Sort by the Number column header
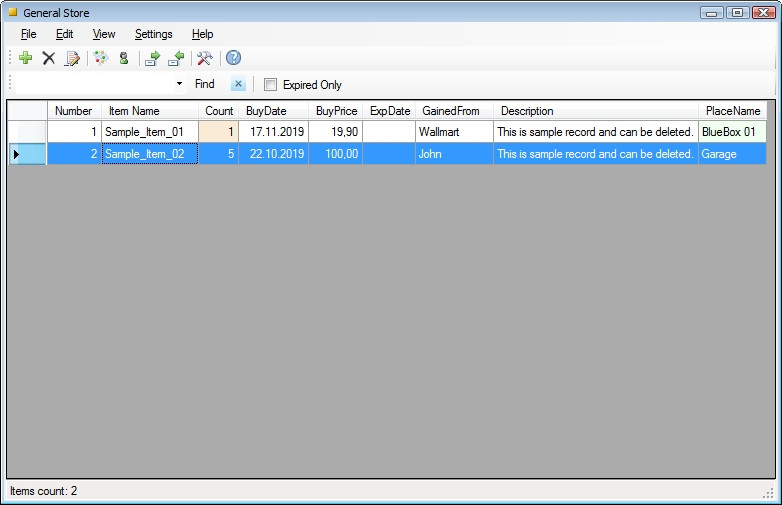The height and width of the screenshot is (505, 782). (x=74, y=111)
